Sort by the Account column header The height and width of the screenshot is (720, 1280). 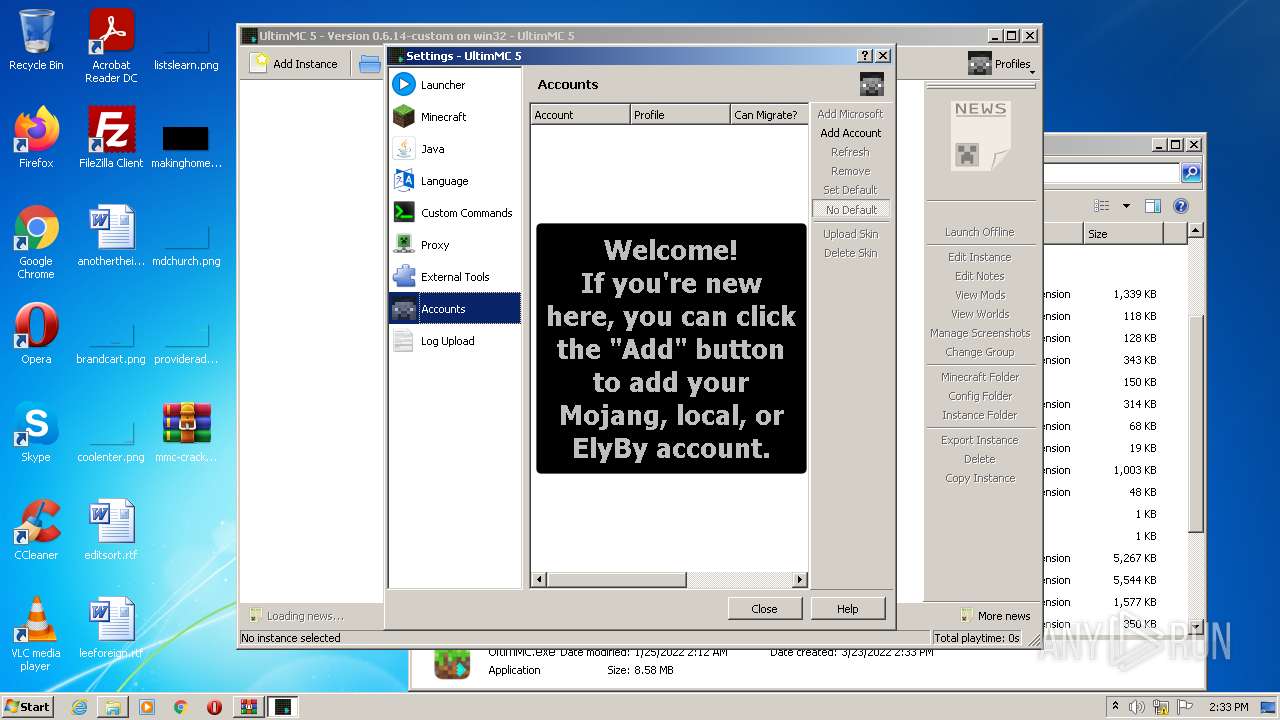[580, 115]
